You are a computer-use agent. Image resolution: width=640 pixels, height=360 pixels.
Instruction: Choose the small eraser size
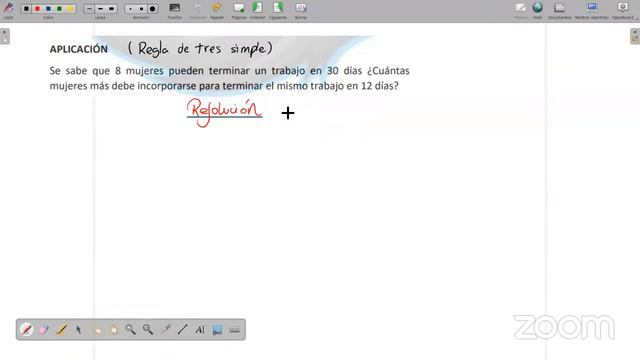click(131, 9)
